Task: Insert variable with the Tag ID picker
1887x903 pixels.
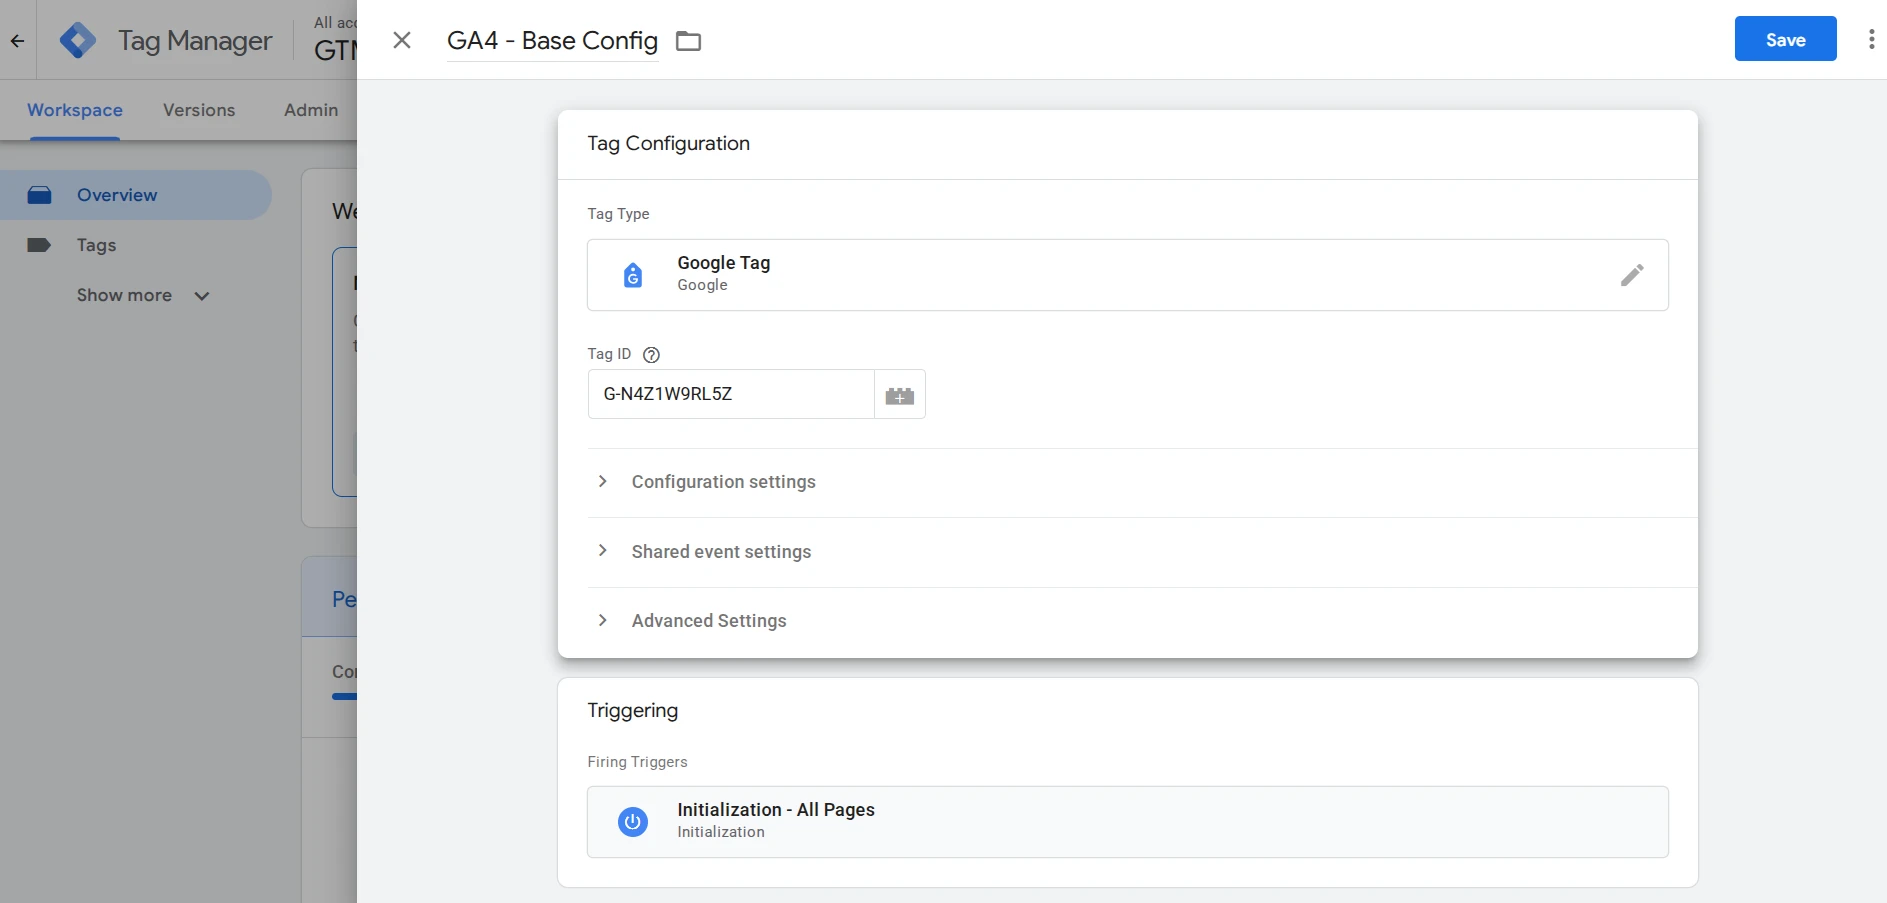Action: coord(900,395)
